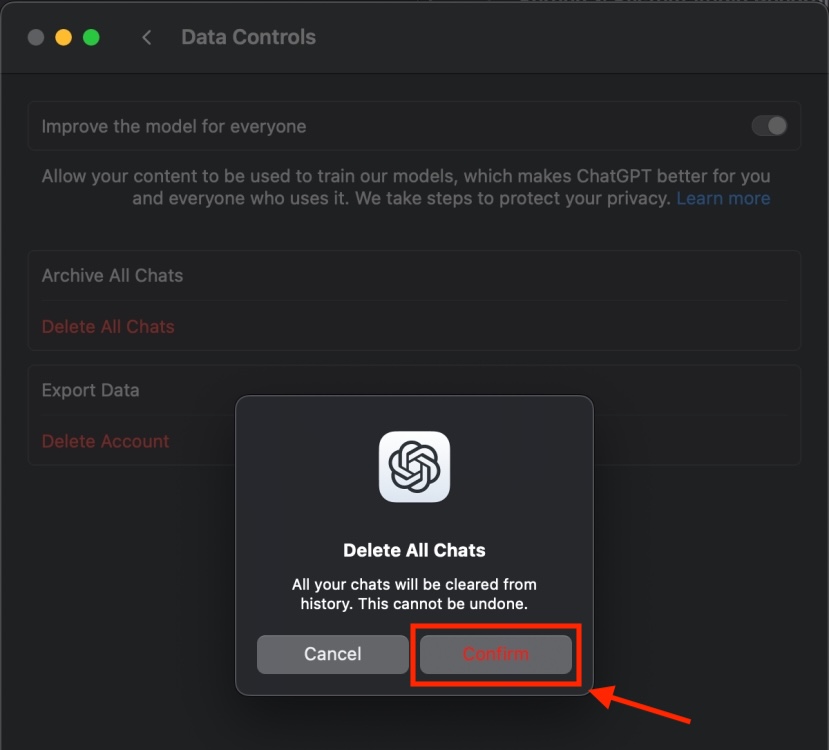Click the ChatGPT logo in the dialog

(414, 466)
